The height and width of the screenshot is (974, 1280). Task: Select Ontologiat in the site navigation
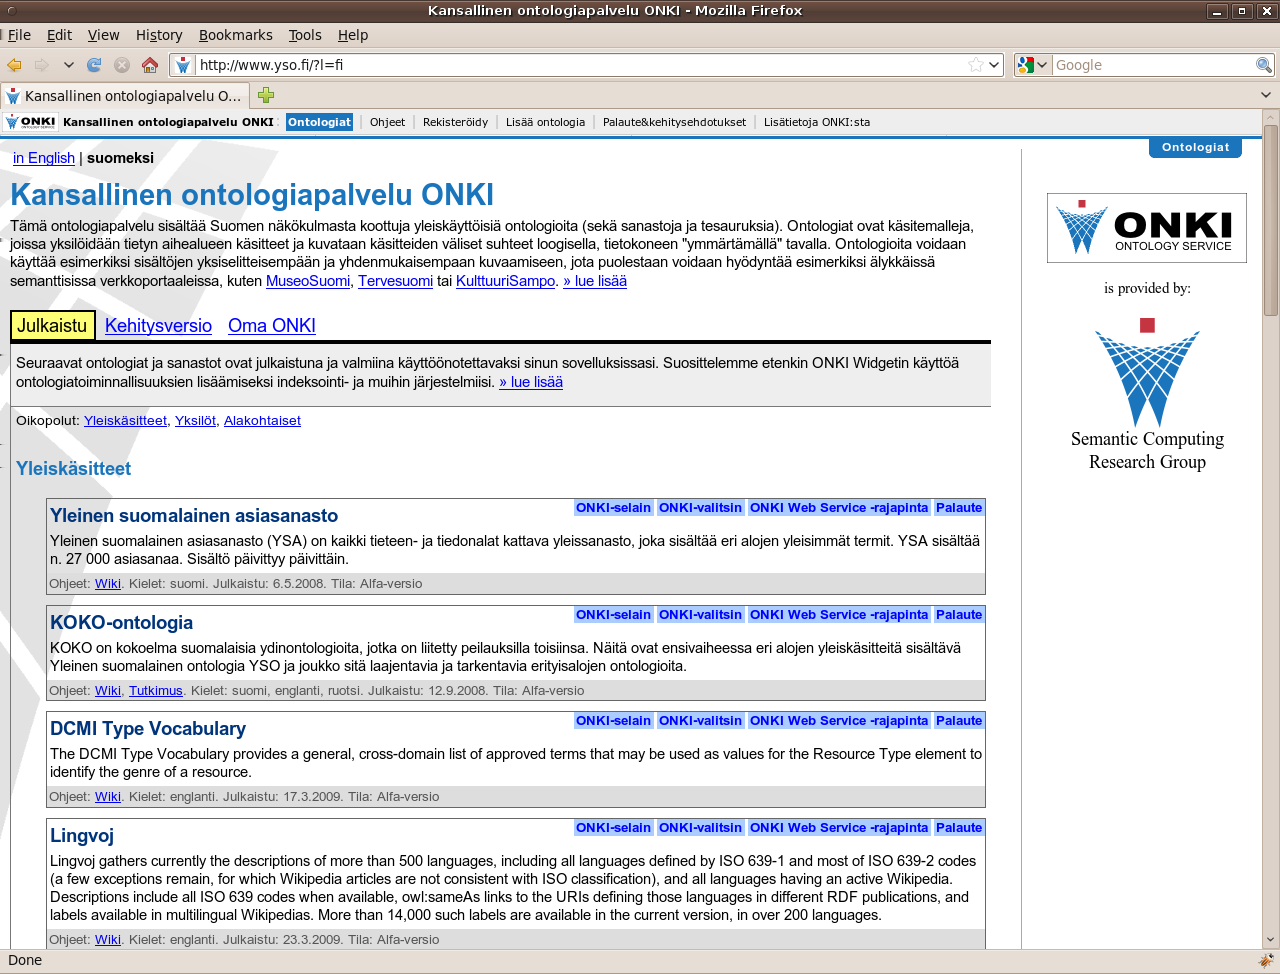(x=320, y=122)
